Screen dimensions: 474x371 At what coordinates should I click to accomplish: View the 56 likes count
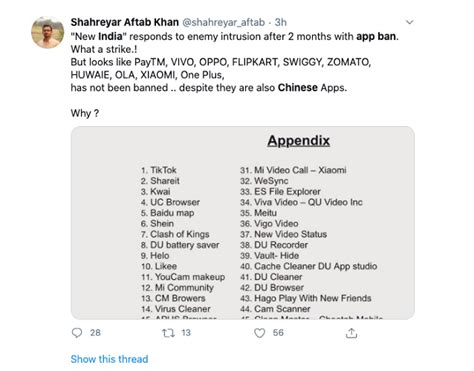pos(278,333)
